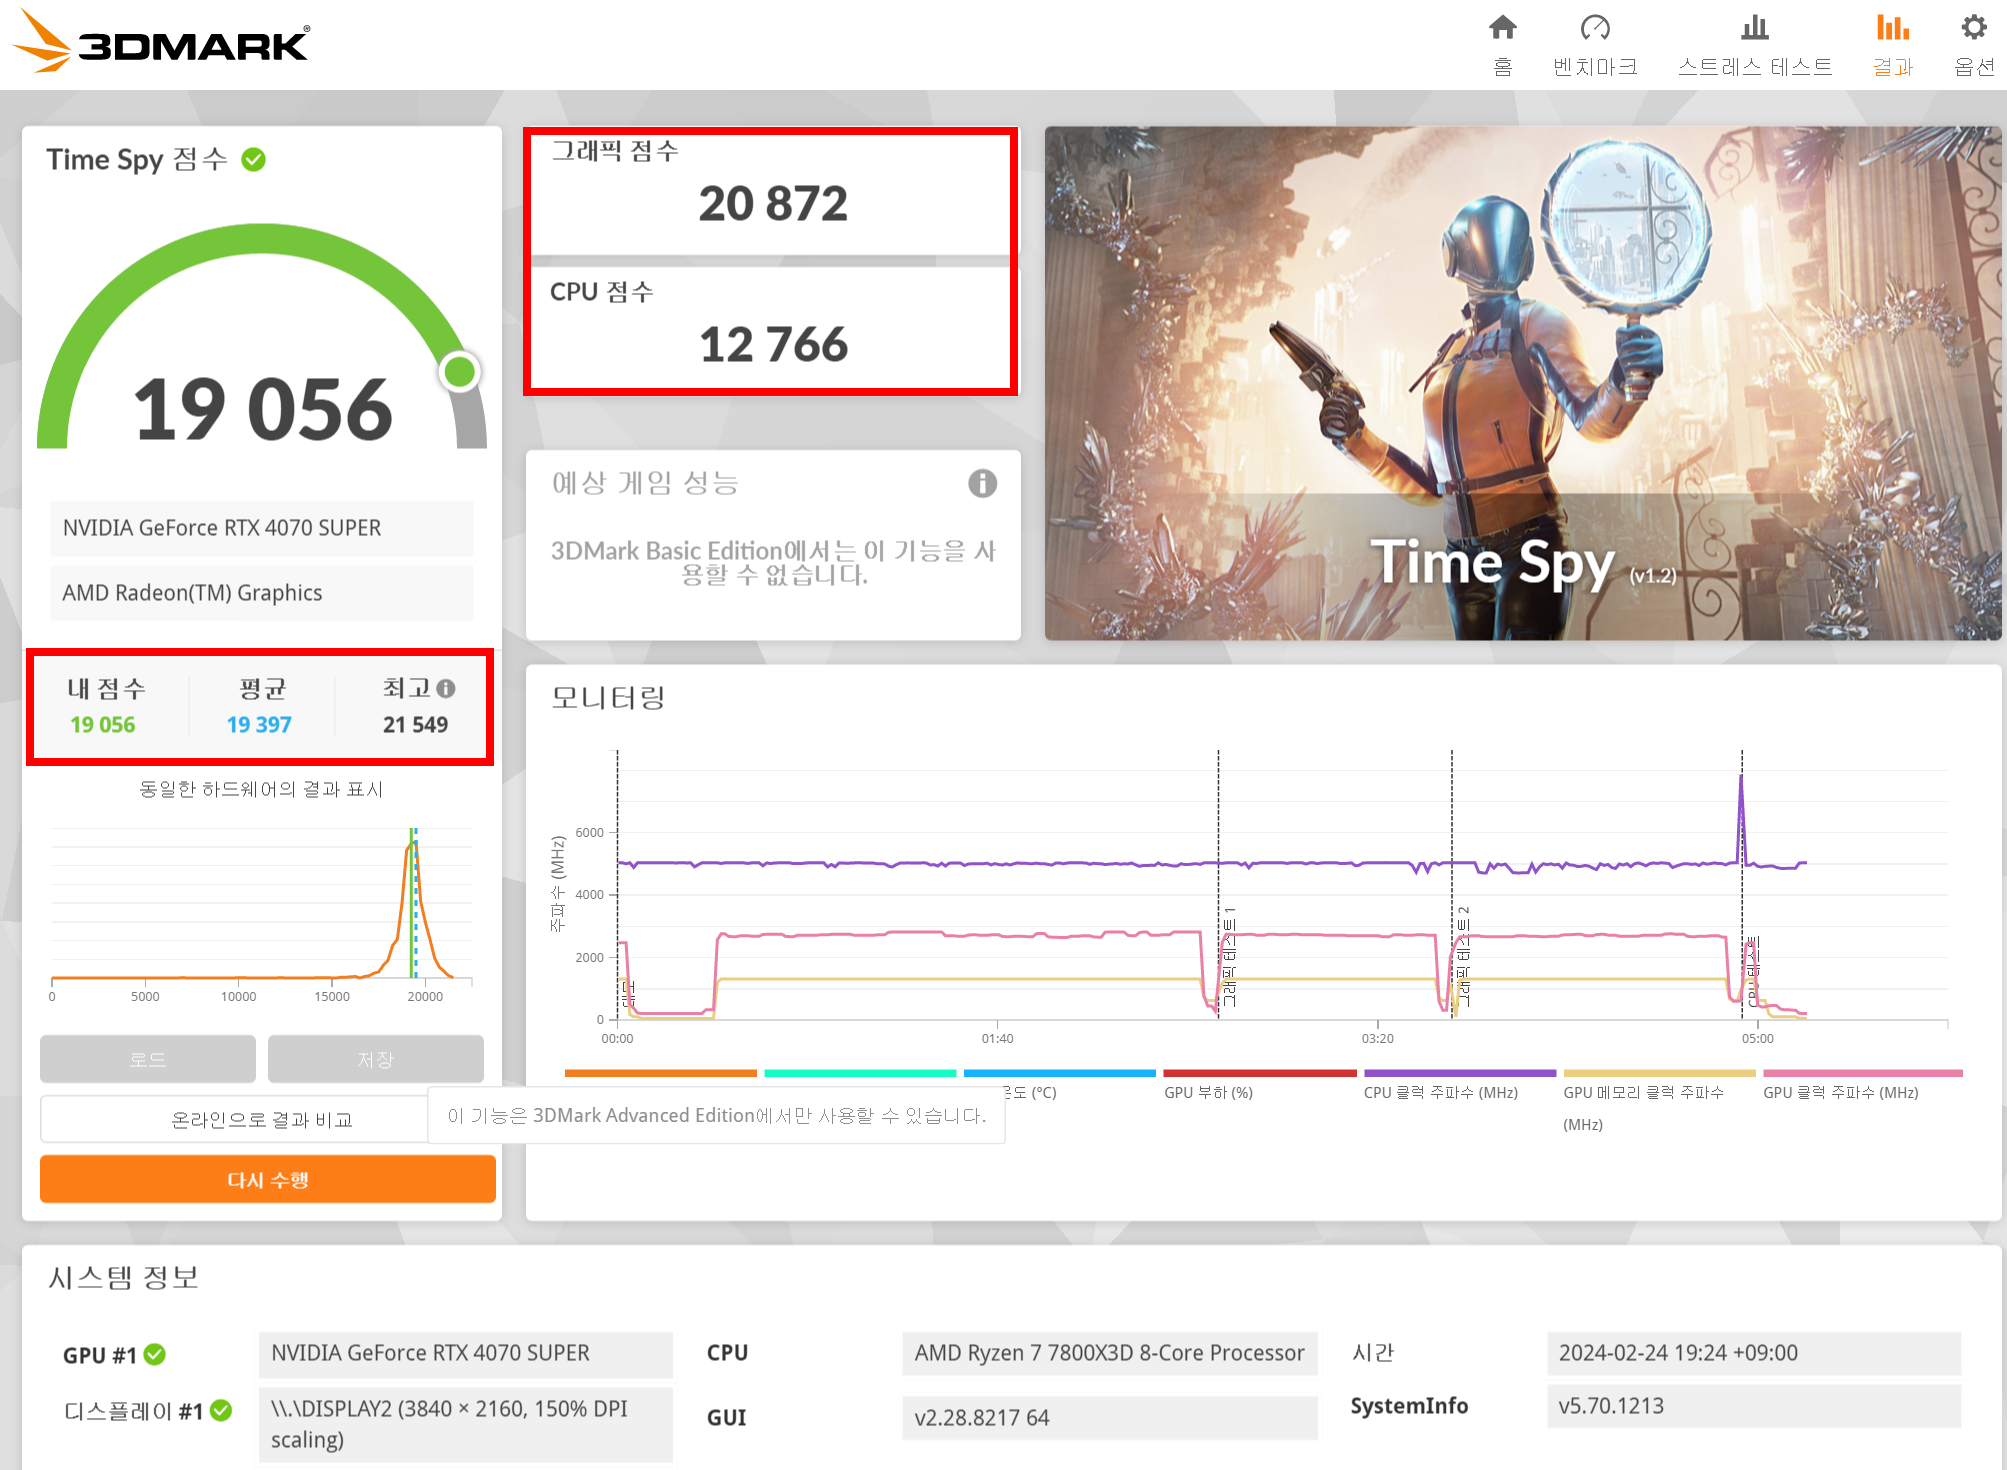
Task: Open the results (결과) chart icon
Action: pyautogui.click(x=1892, y=28)
